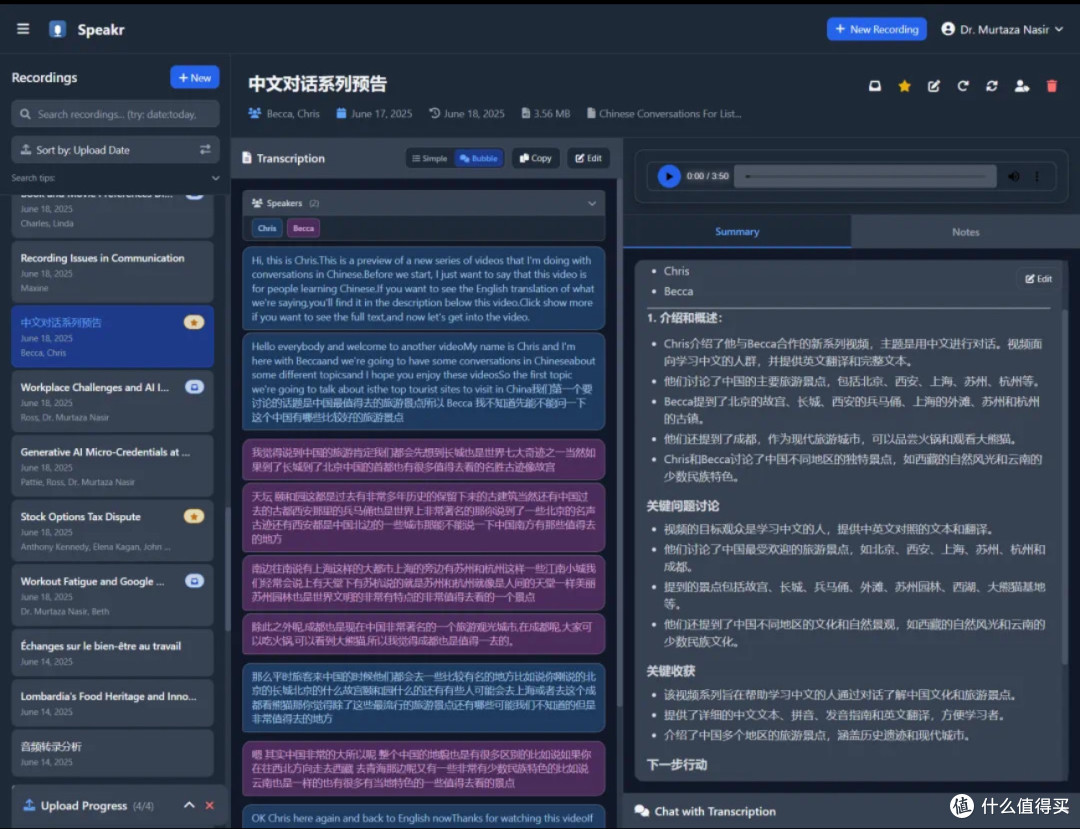Image resolution: width=1080 pixels, height=829 pixels.
Task: Click calendar icon beside June 17, 2025
Action: pos(341,114)
